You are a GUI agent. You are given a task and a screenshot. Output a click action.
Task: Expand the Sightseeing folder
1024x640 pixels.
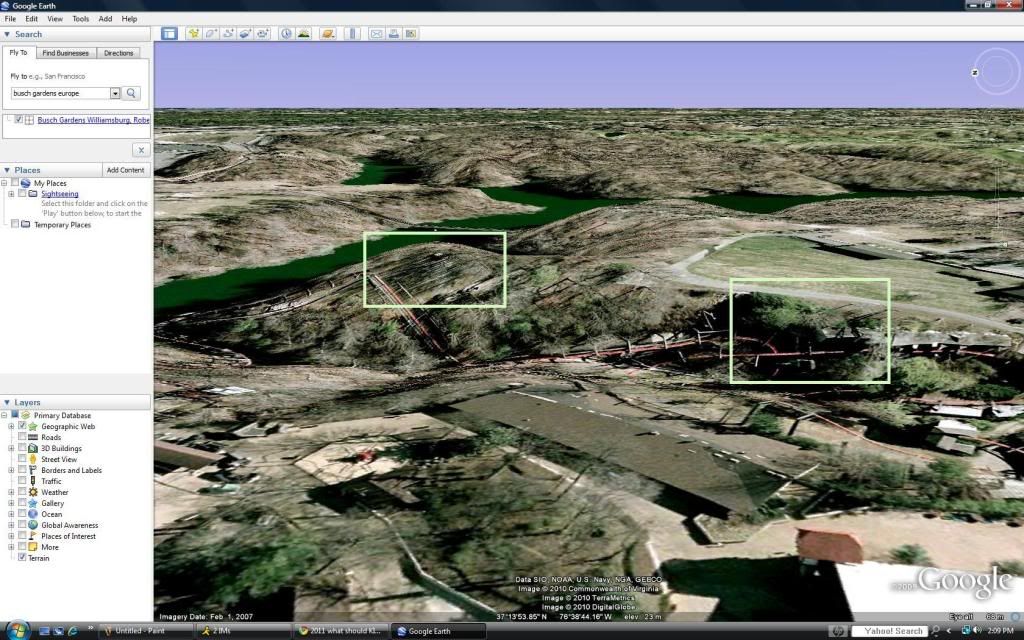coord(11,194)
